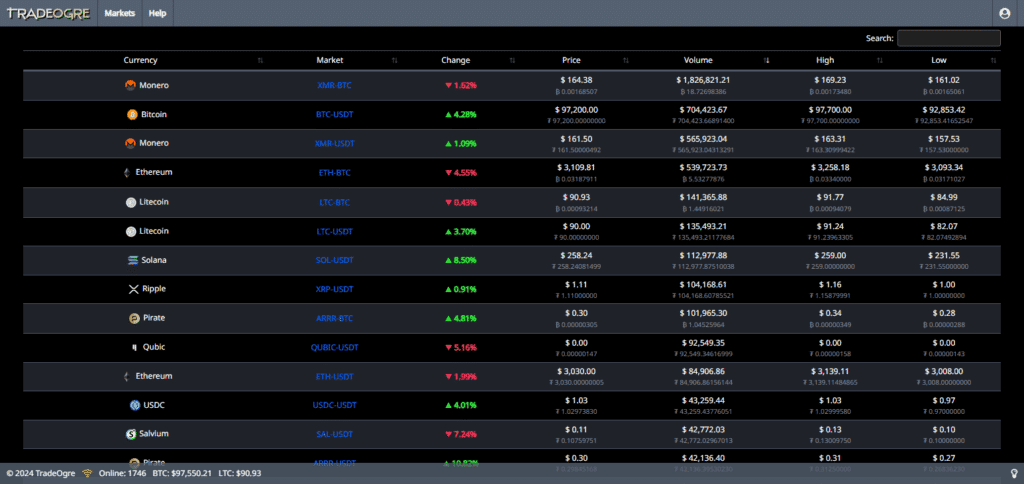
Task: Click the Bitcoin coin icon
Action: [132, 114]
